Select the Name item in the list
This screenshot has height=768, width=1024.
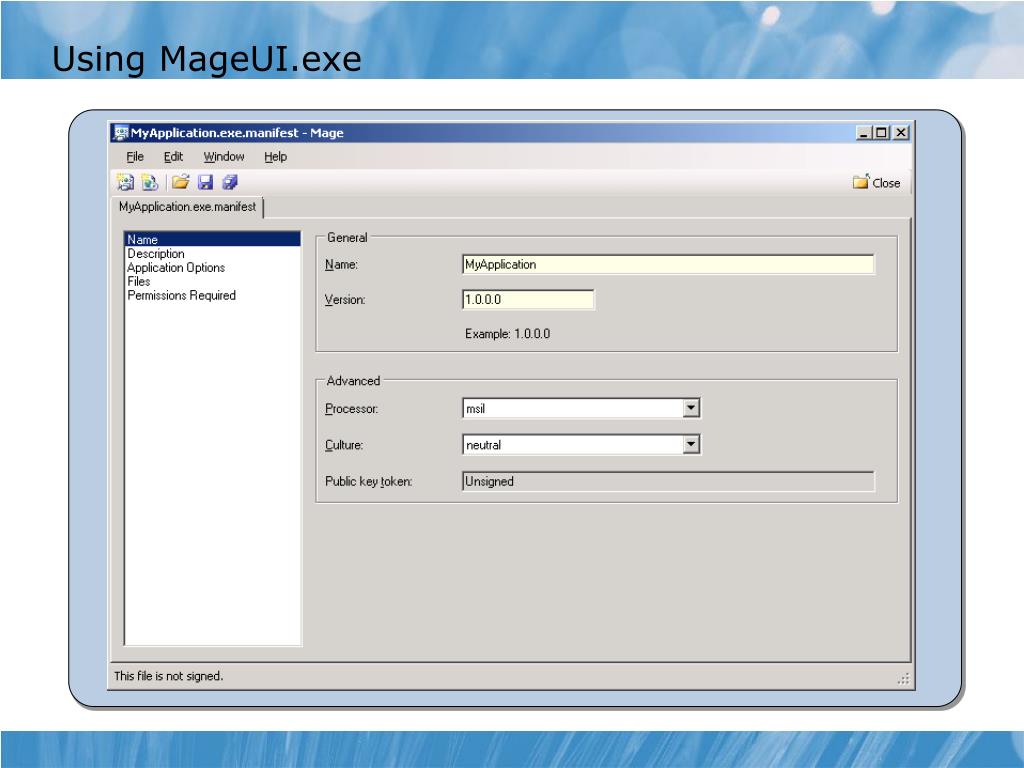(212, 239)
